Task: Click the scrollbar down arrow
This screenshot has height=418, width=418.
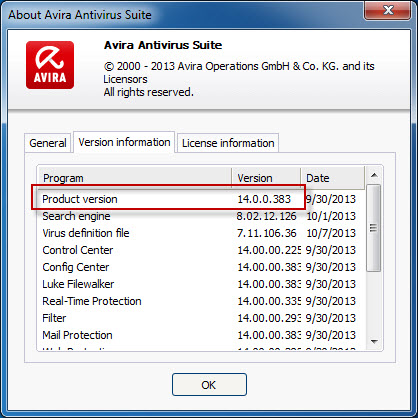Action: [374, 341]
